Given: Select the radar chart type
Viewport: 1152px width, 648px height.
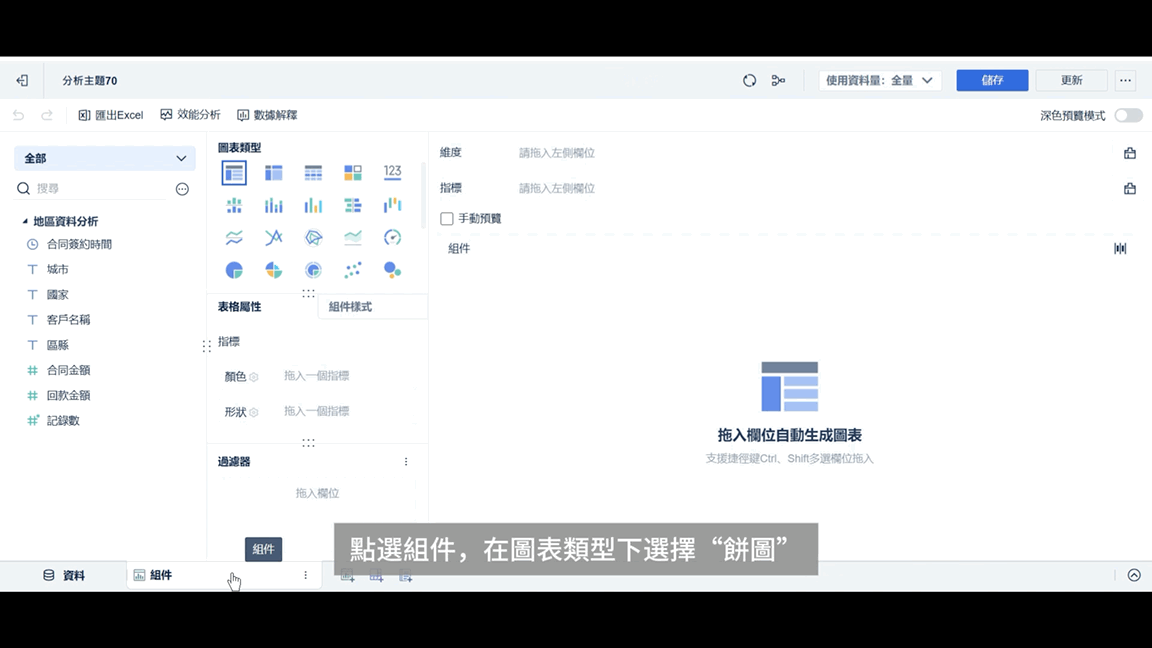Looking at the screenshot, I should [313, 237].
